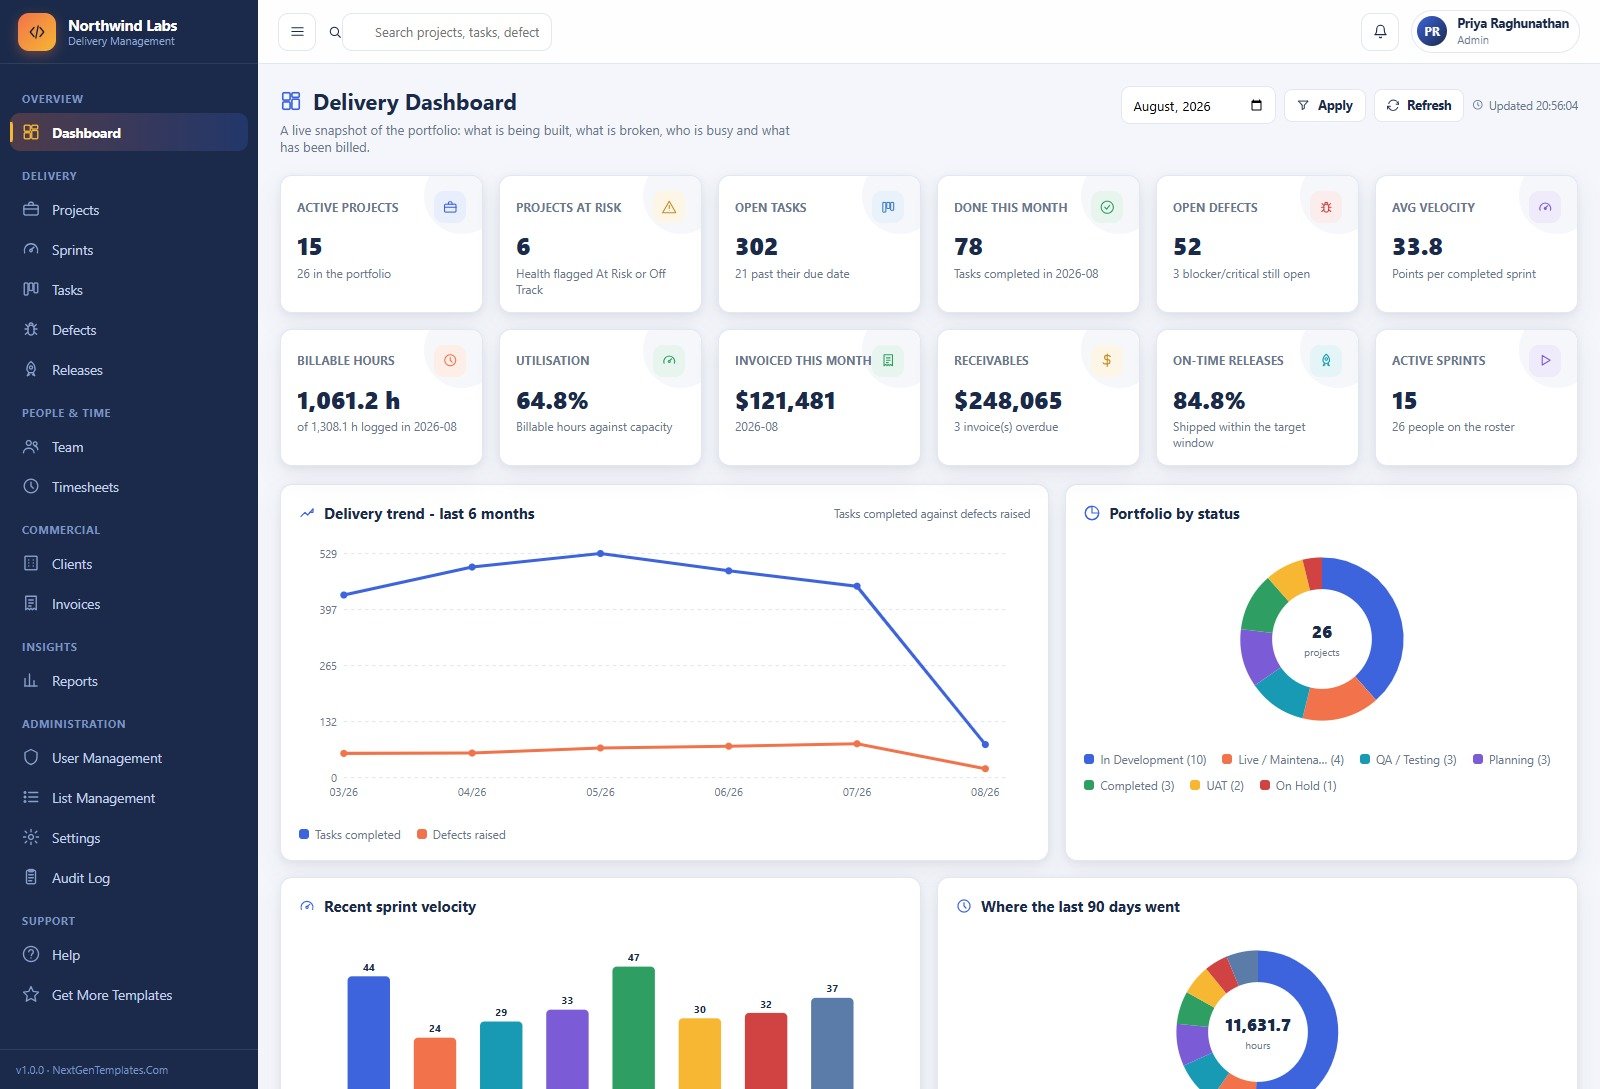Viewport: 1600px width, 1089px height.
Task: Click the board icon on Open Tasks card
Action: point(888,207)
